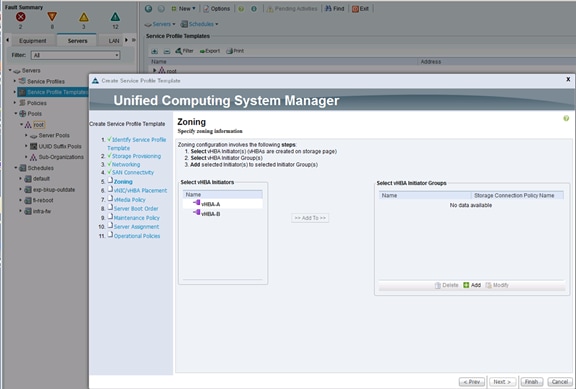Viewport: 576px width, 389px height.
Task: Go to Server Assignment step
Action: click(136, 227)
